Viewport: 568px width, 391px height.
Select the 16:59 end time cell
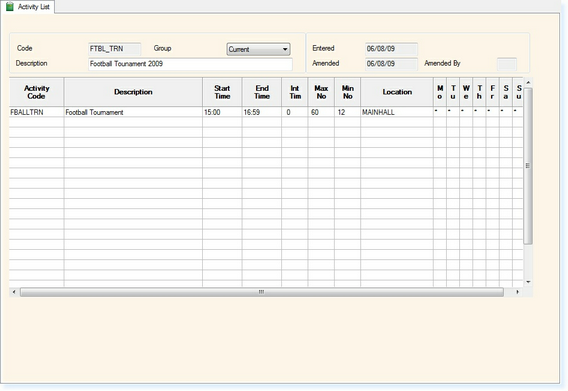point(262,112)
